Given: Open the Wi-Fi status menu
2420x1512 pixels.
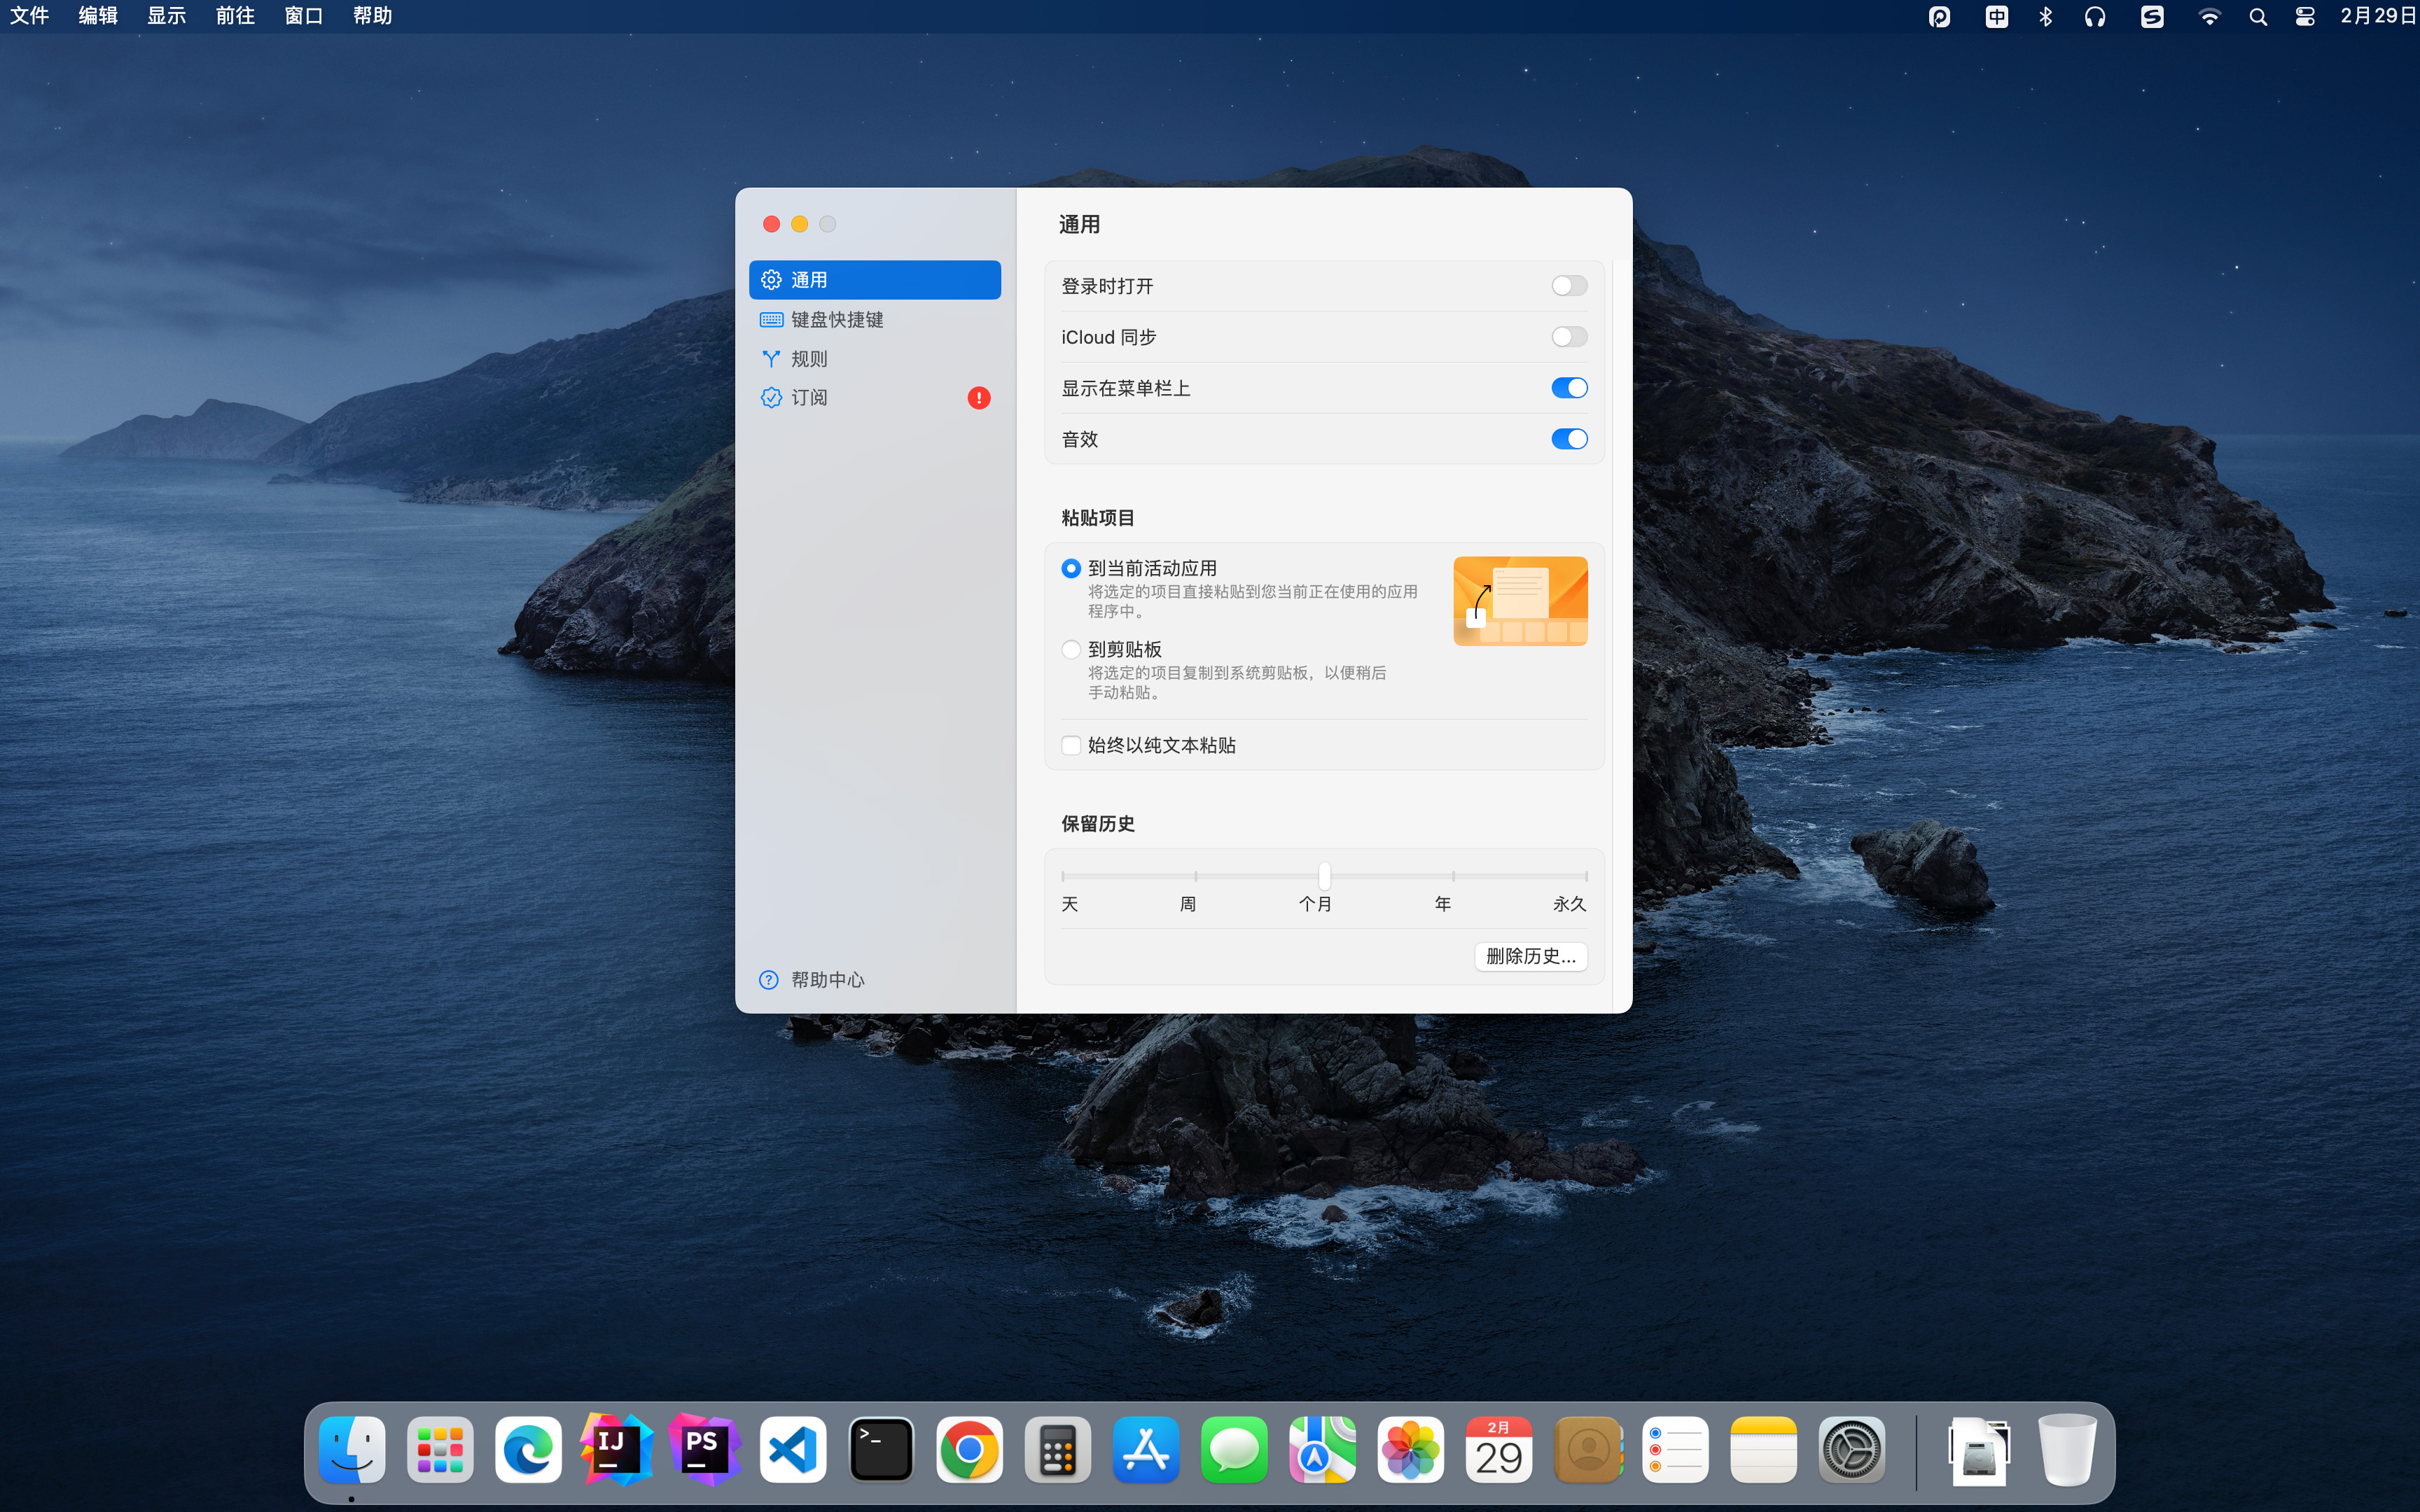Looking at the screenshot, I should (2209, 17).
